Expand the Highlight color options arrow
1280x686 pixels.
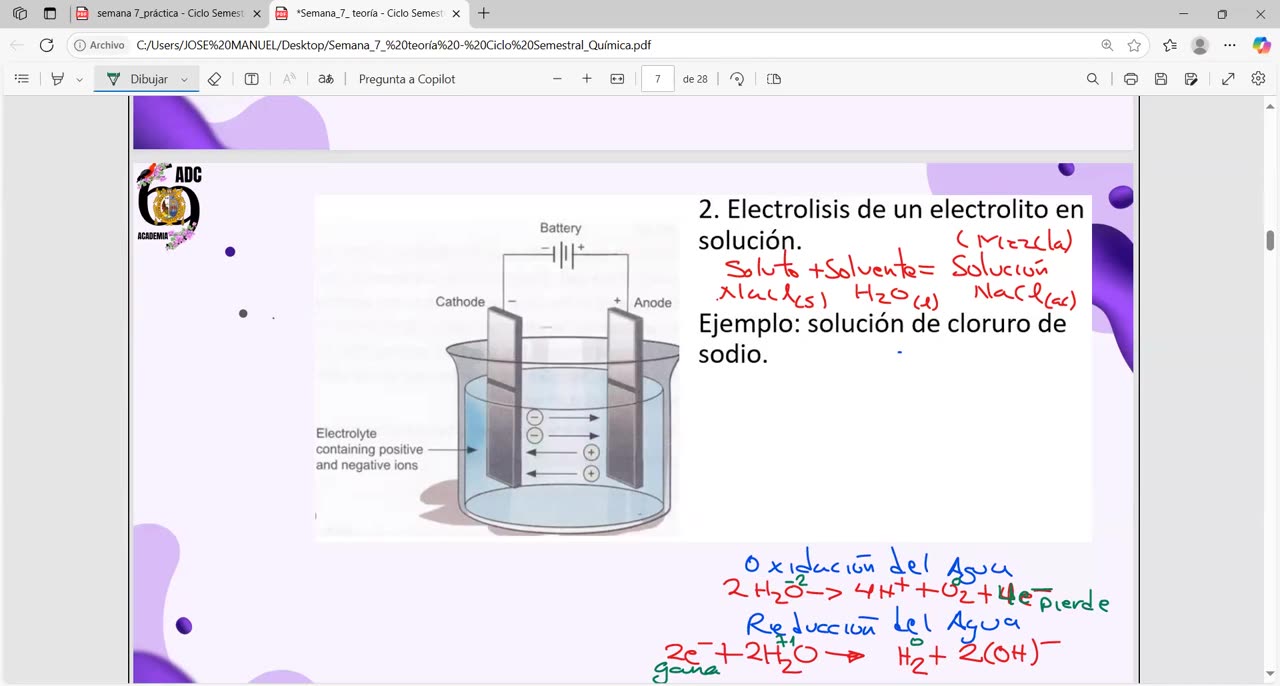79,79
